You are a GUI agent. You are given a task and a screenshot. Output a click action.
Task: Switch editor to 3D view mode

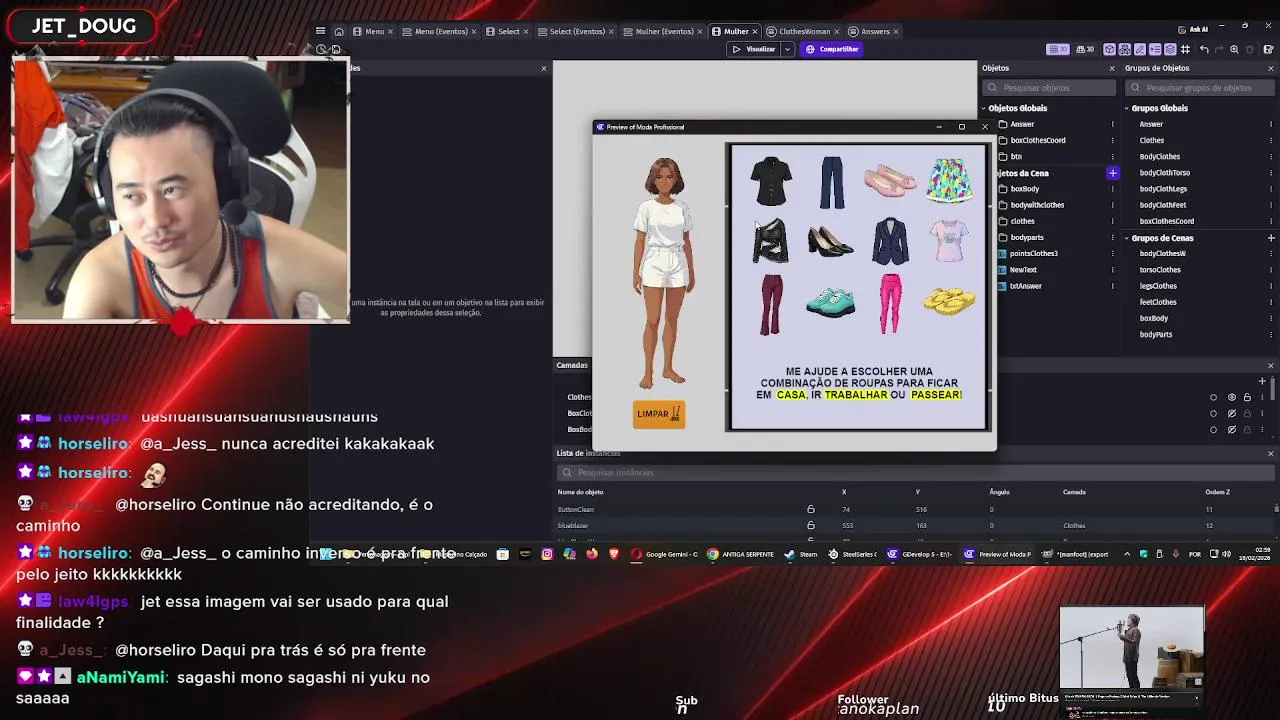point(1085,49)
